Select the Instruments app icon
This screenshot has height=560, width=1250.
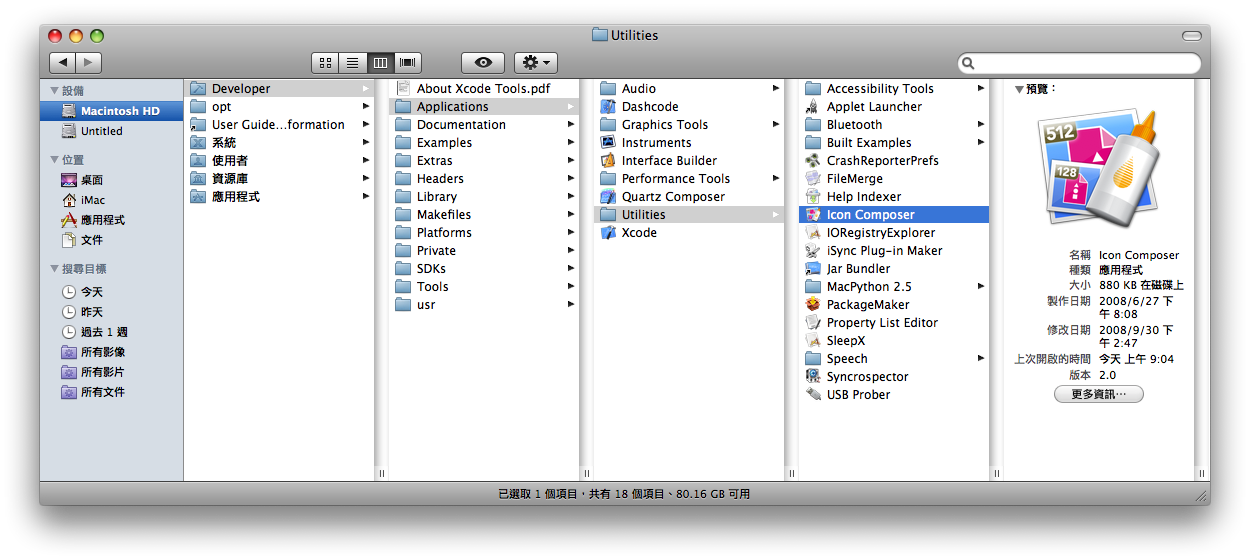608,143
